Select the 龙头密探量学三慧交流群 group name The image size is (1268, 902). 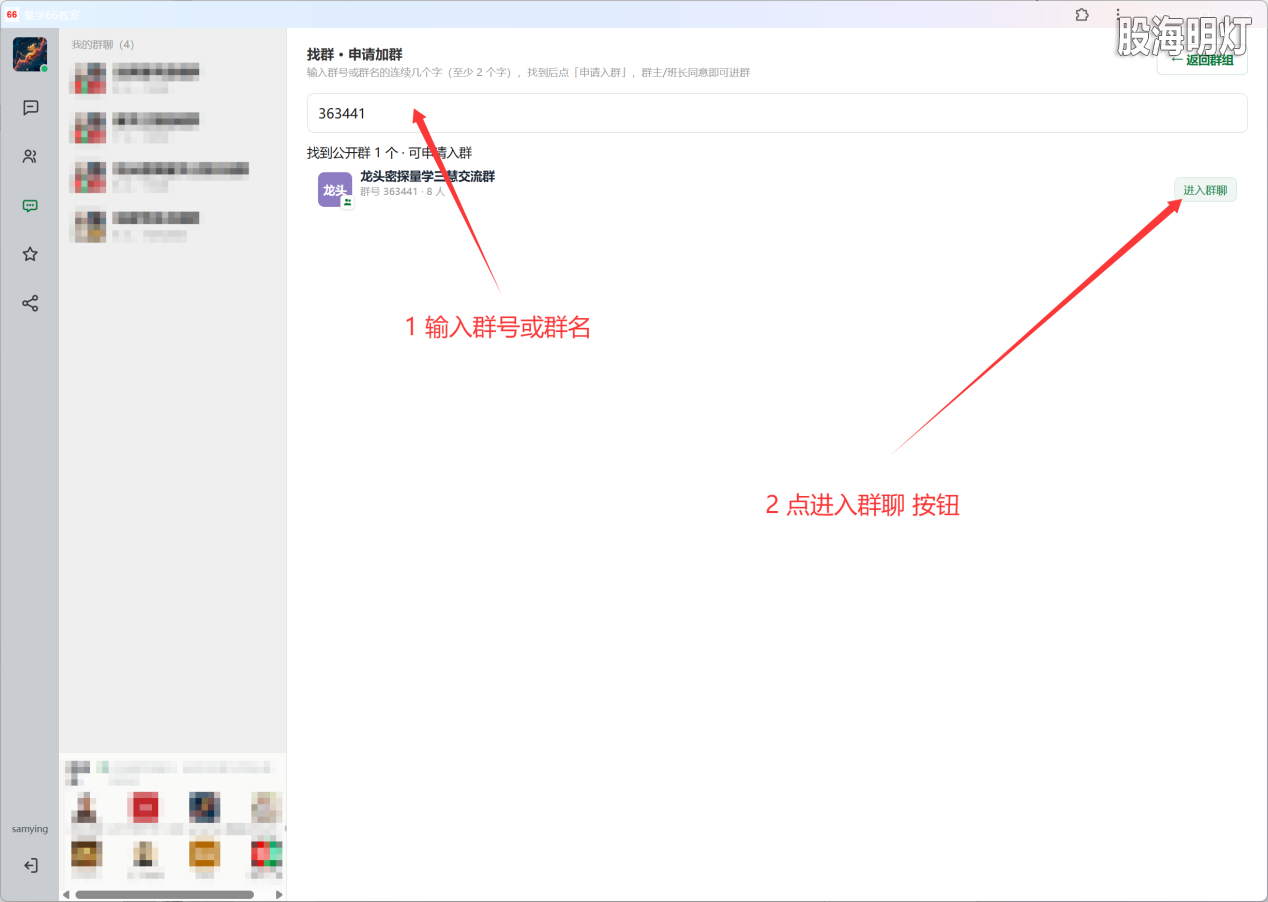(x=427, y=176)
